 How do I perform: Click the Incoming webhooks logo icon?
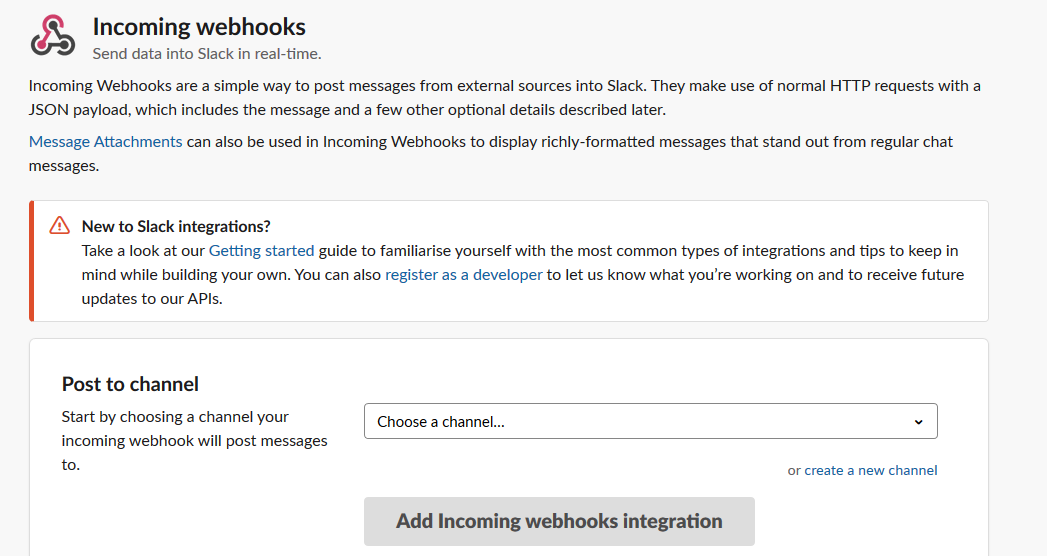[53, 37]
